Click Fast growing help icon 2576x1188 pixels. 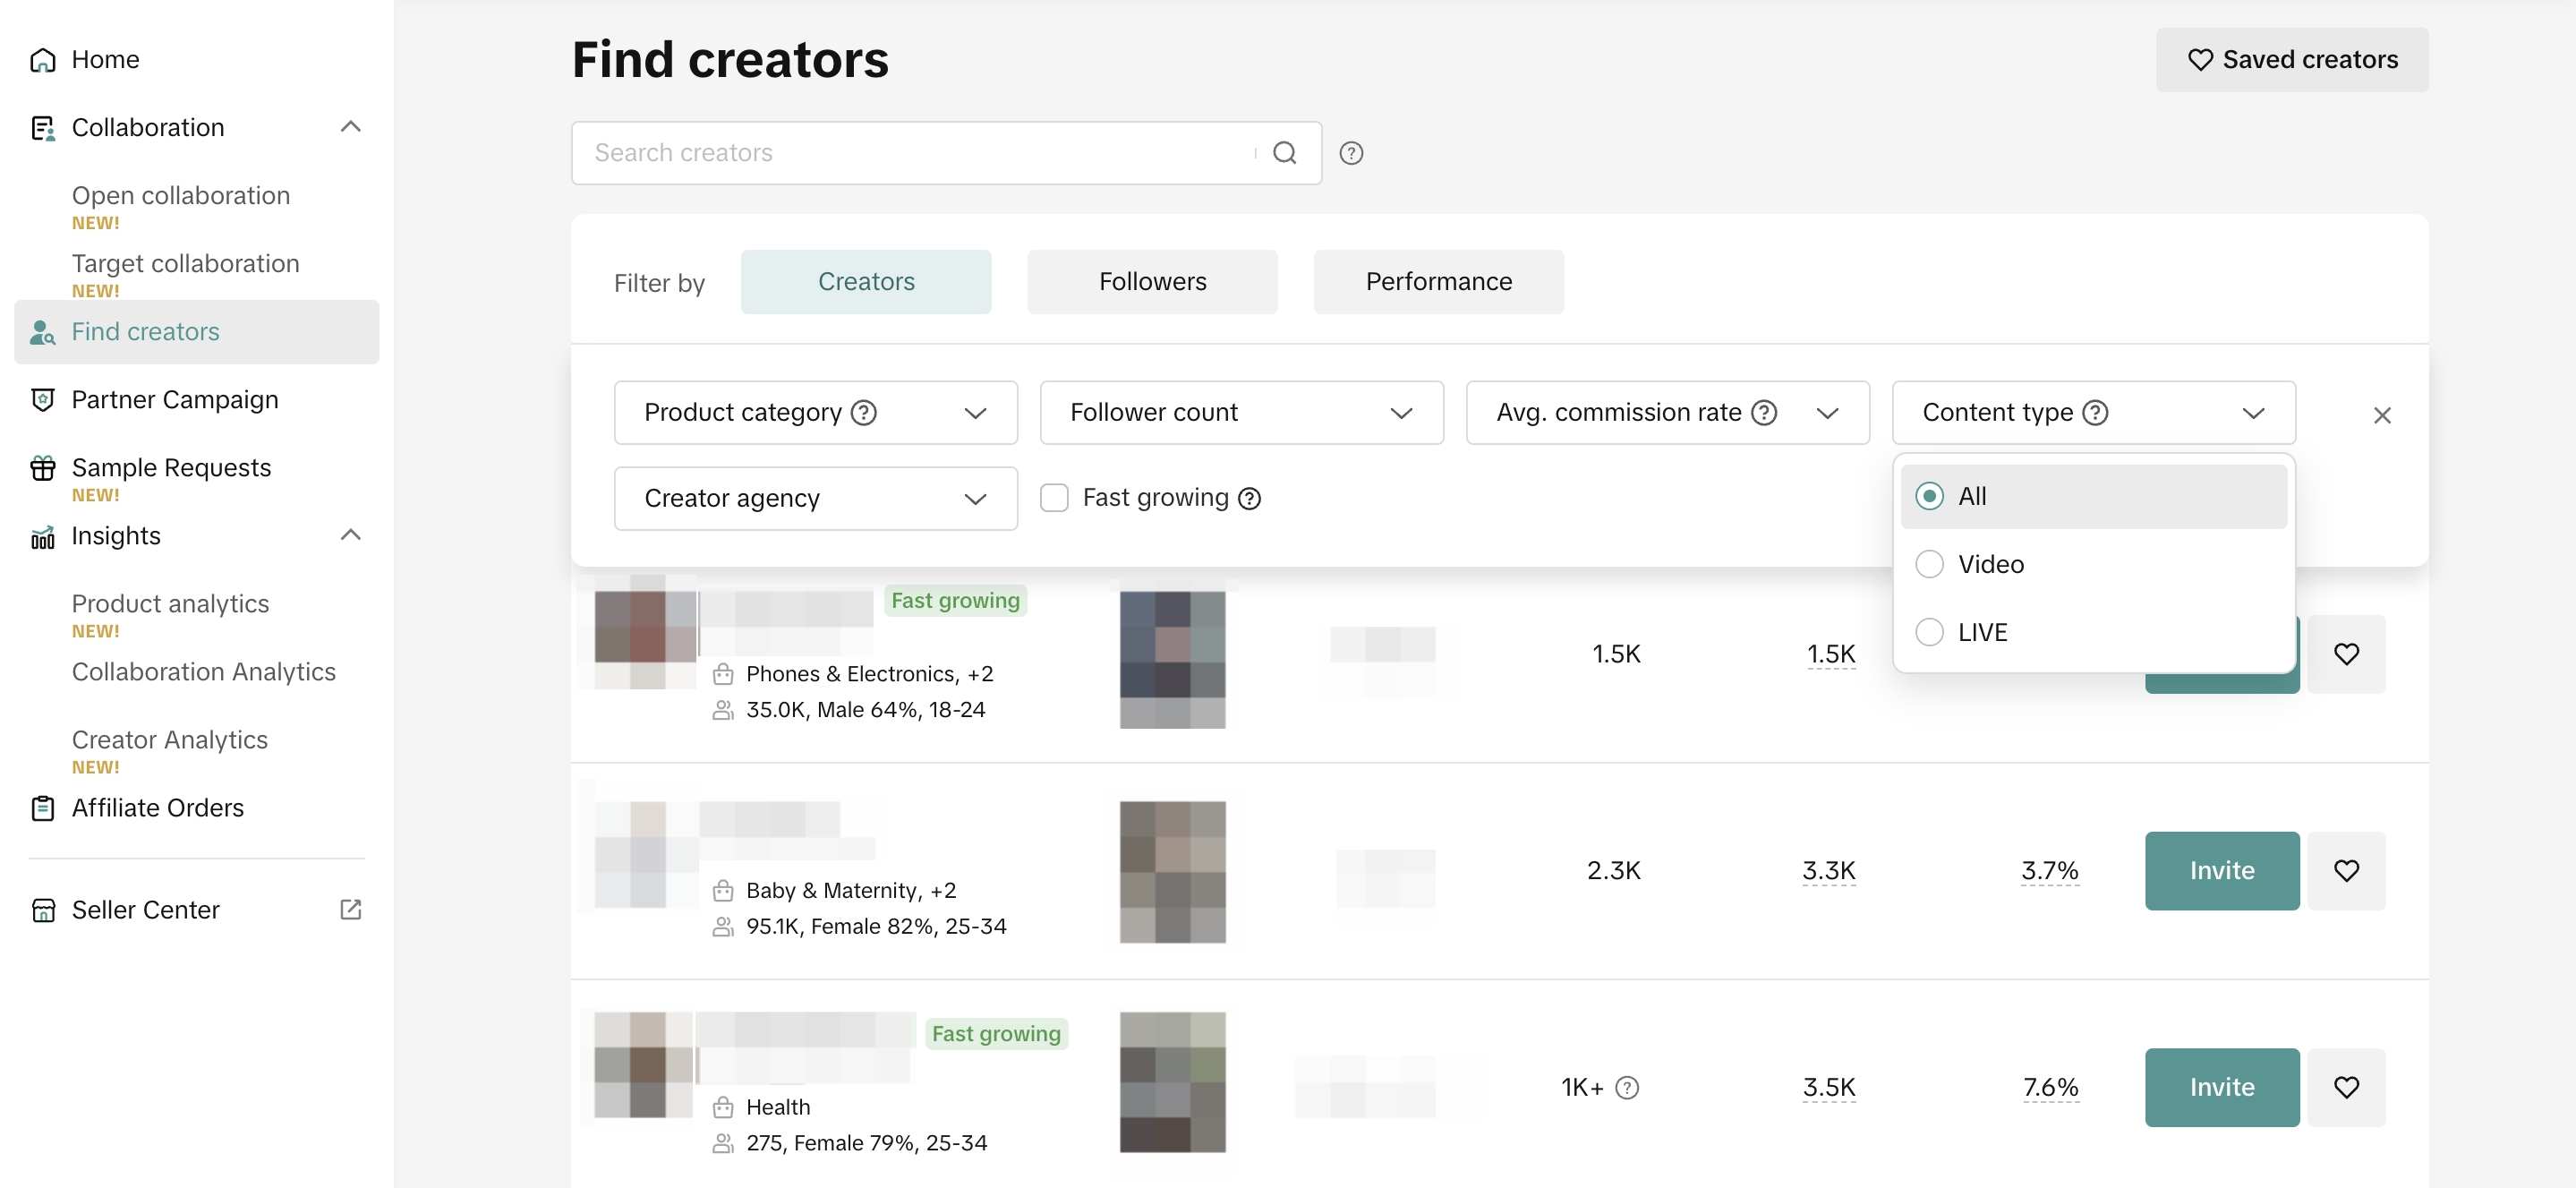tap(1249, 498)
